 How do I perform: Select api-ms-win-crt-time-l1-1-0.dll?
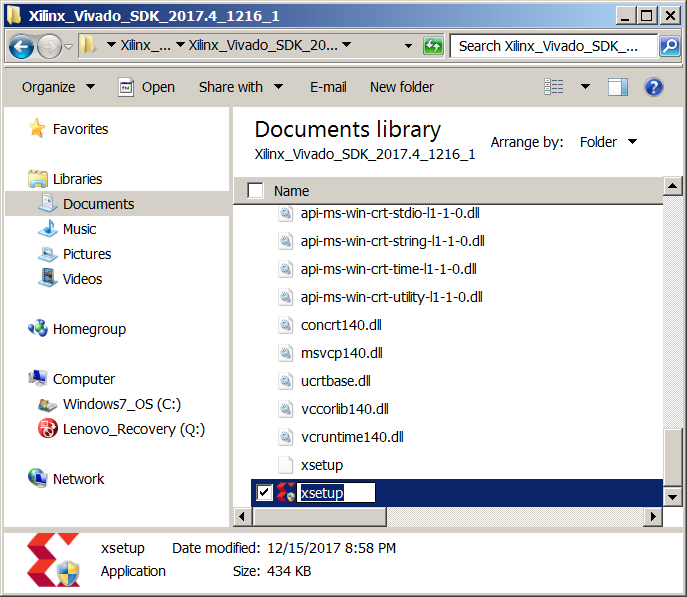pyautogui.click(x=389, y=269)
